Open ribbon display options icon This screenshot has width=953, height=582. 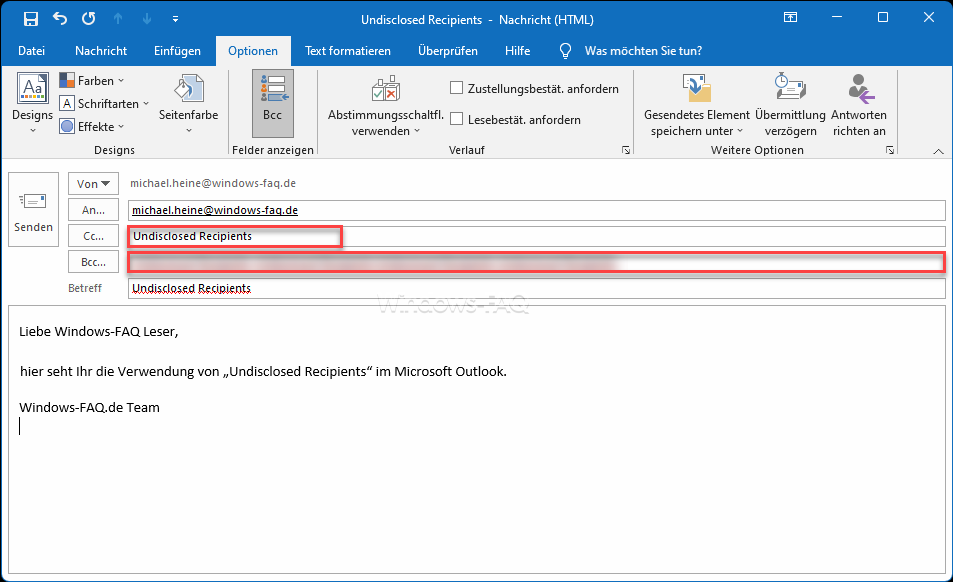(790, 18)
